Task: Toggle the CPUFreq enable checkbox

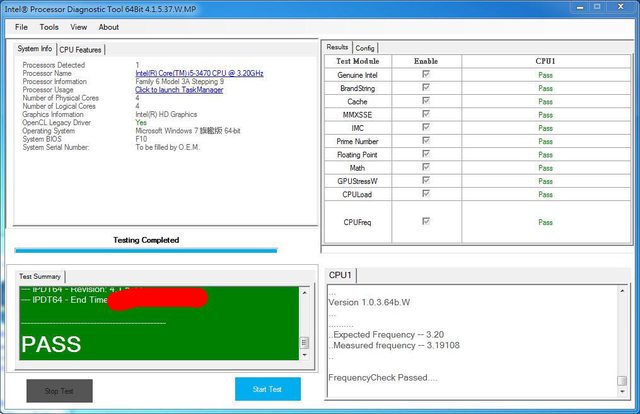Action: [426, 221]
